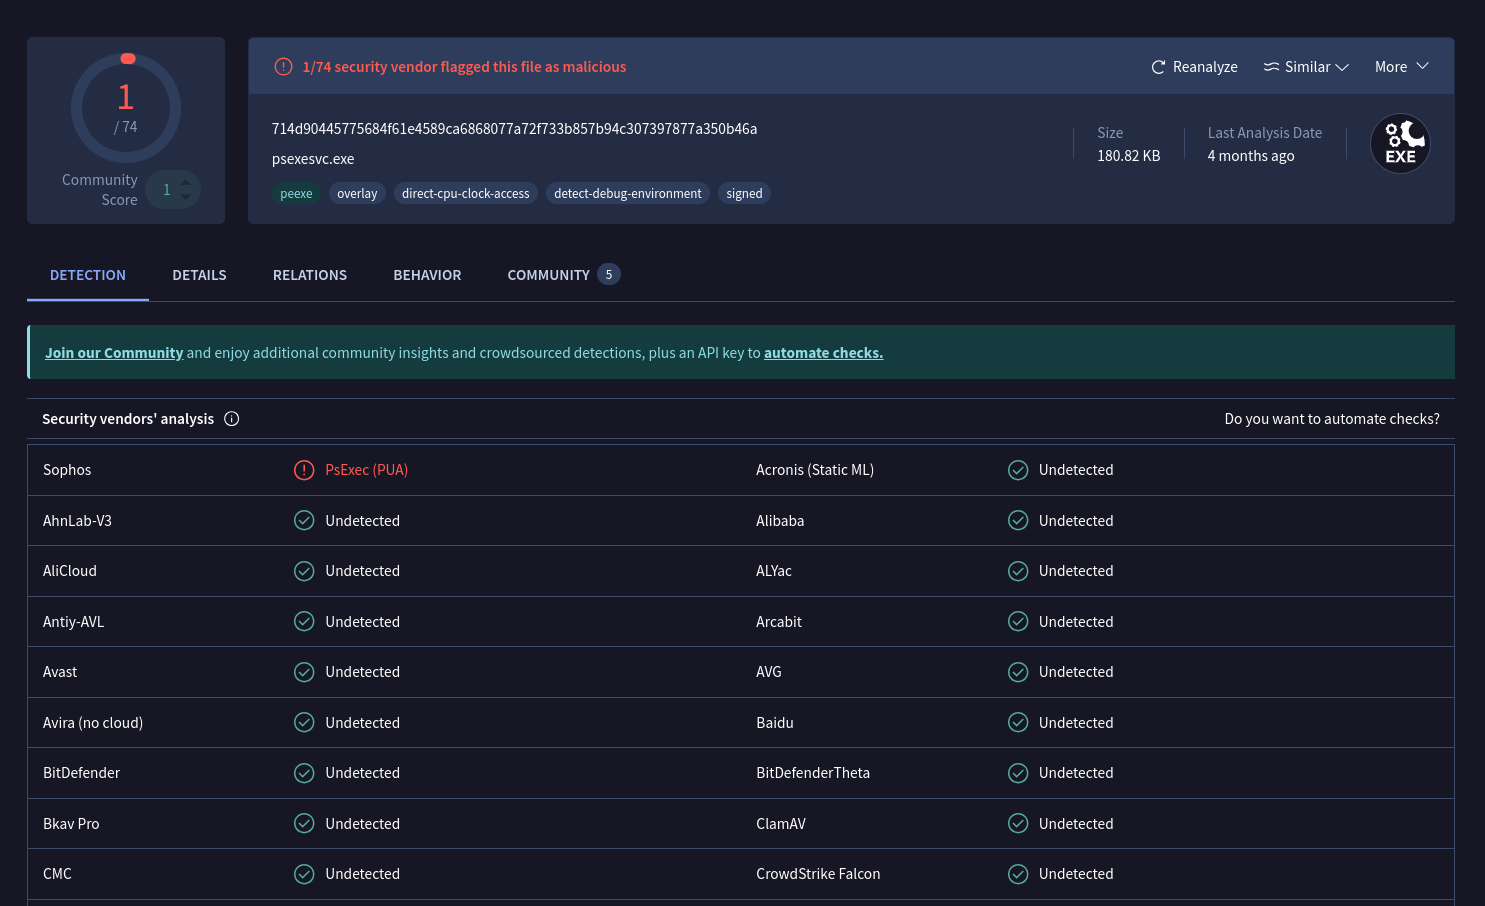Go to the Relations tab
The height and width of the screenshot is (906, 1485).
(310, 275)
